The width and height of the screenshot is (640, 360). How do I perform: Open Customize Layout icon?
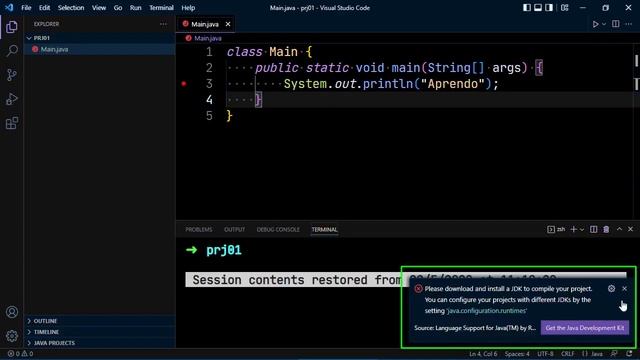pos(564,7)
